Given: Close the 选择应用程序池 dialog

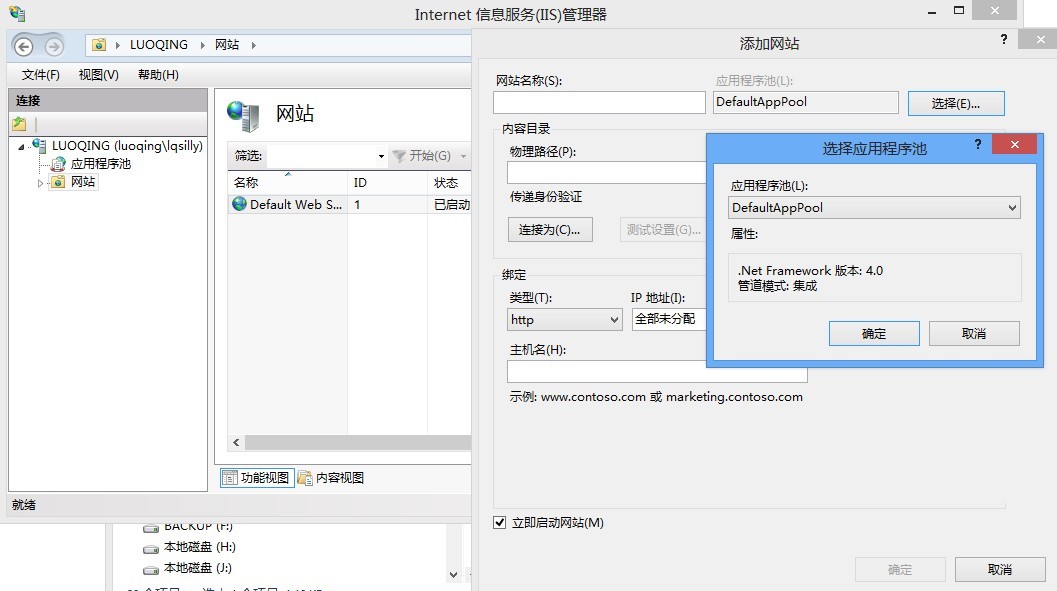Looking at the screenshot, I should click(x=1015, y=144).
